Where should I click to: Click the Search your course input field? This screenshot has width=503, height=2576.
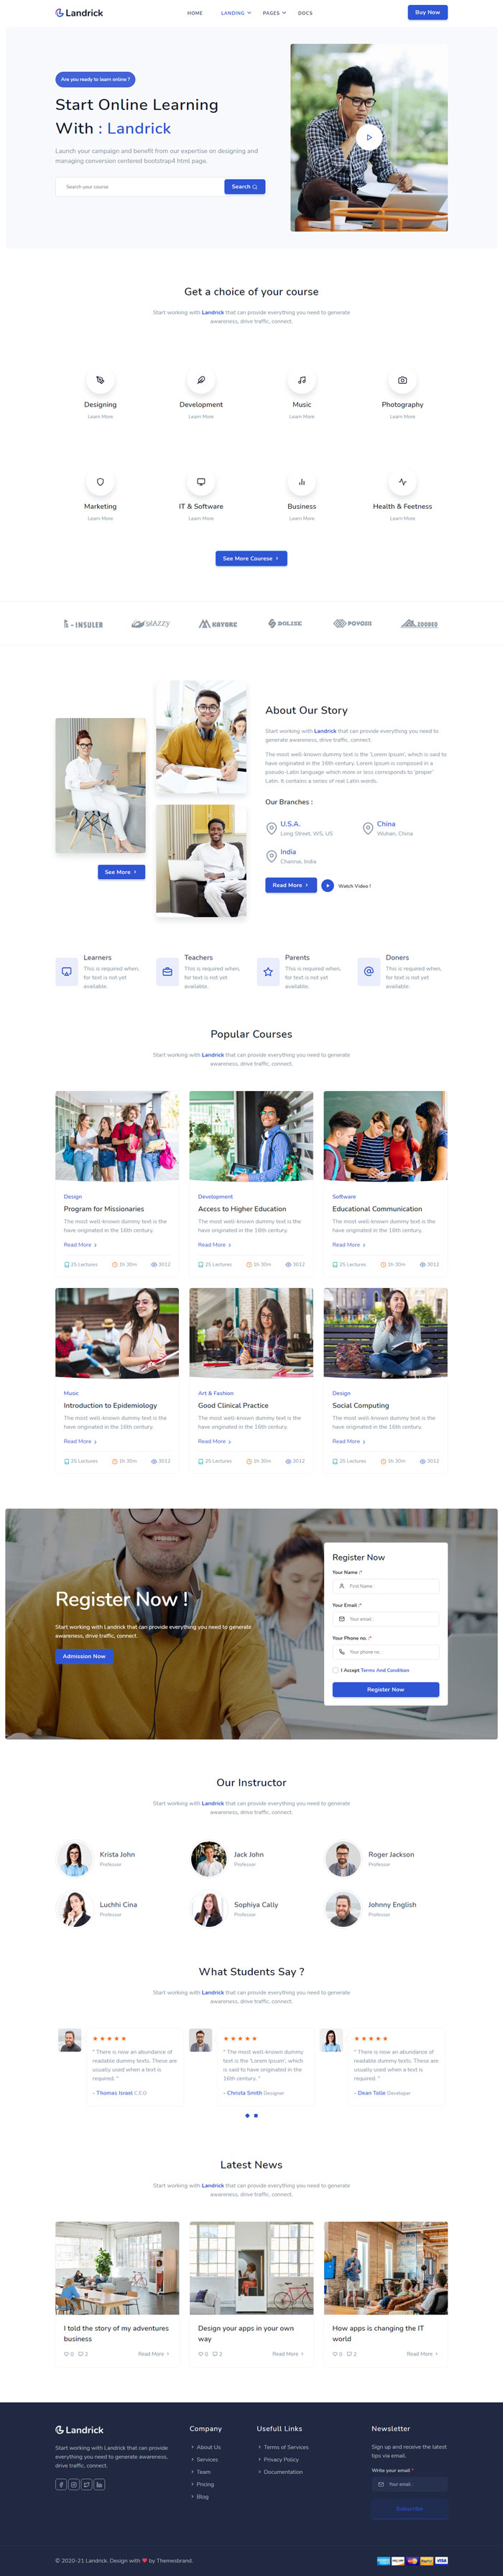tap(139, 187)
